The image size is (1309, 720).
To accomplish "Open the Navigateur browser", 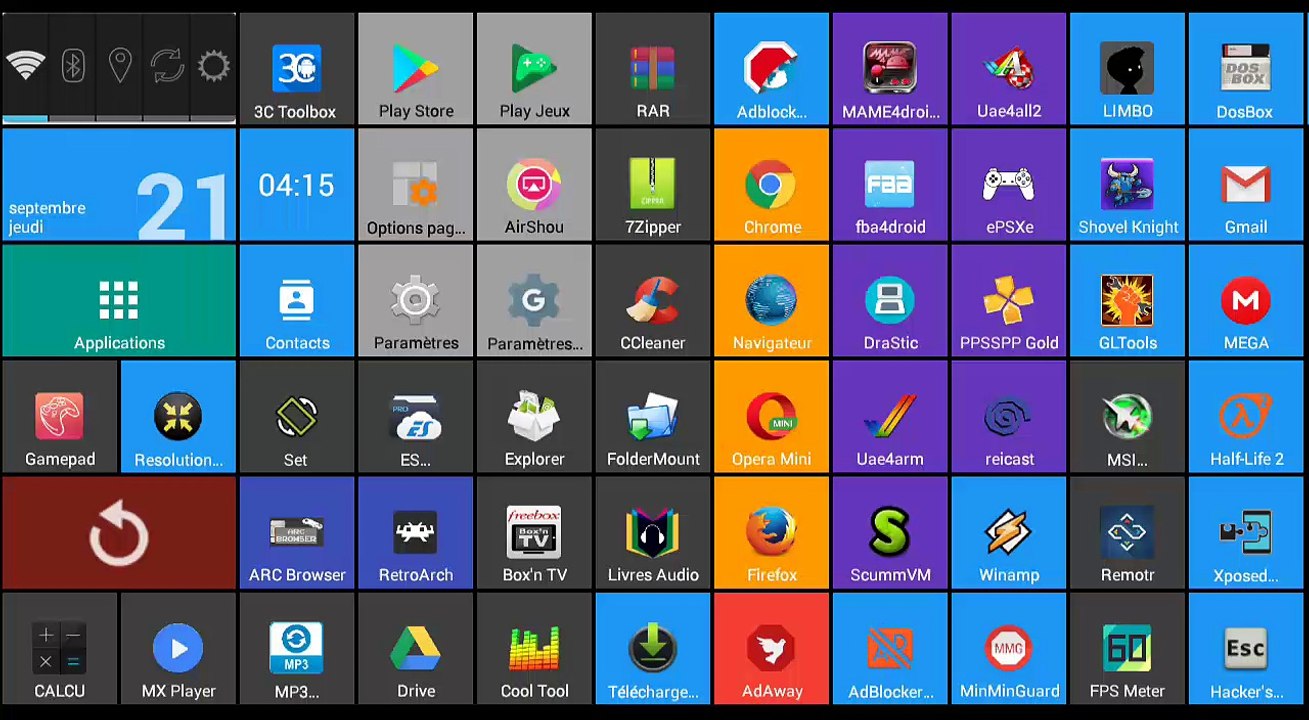I will point(771,301).
